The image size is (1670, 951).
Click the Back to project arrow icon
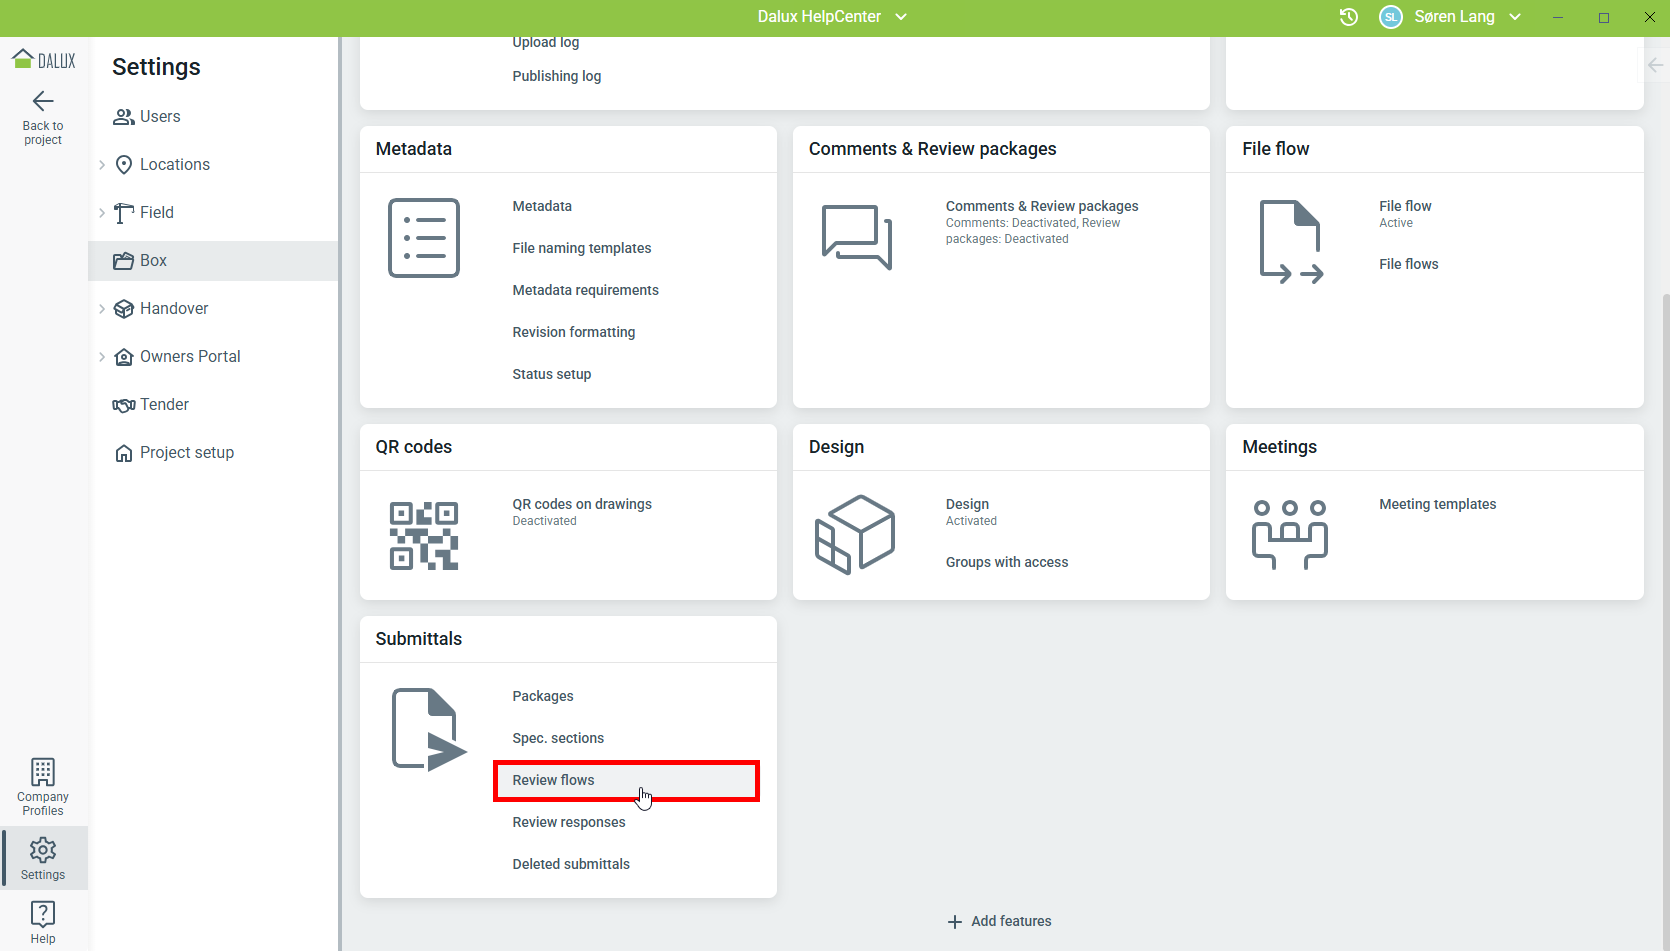(x=43, y=101)
